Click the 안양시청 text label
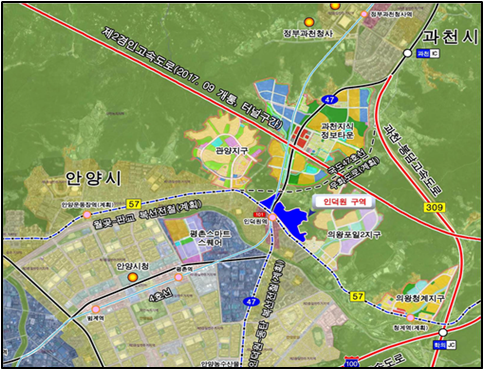Screen dimensions: 484x370 pyautogui.click(x=133, y=266)
